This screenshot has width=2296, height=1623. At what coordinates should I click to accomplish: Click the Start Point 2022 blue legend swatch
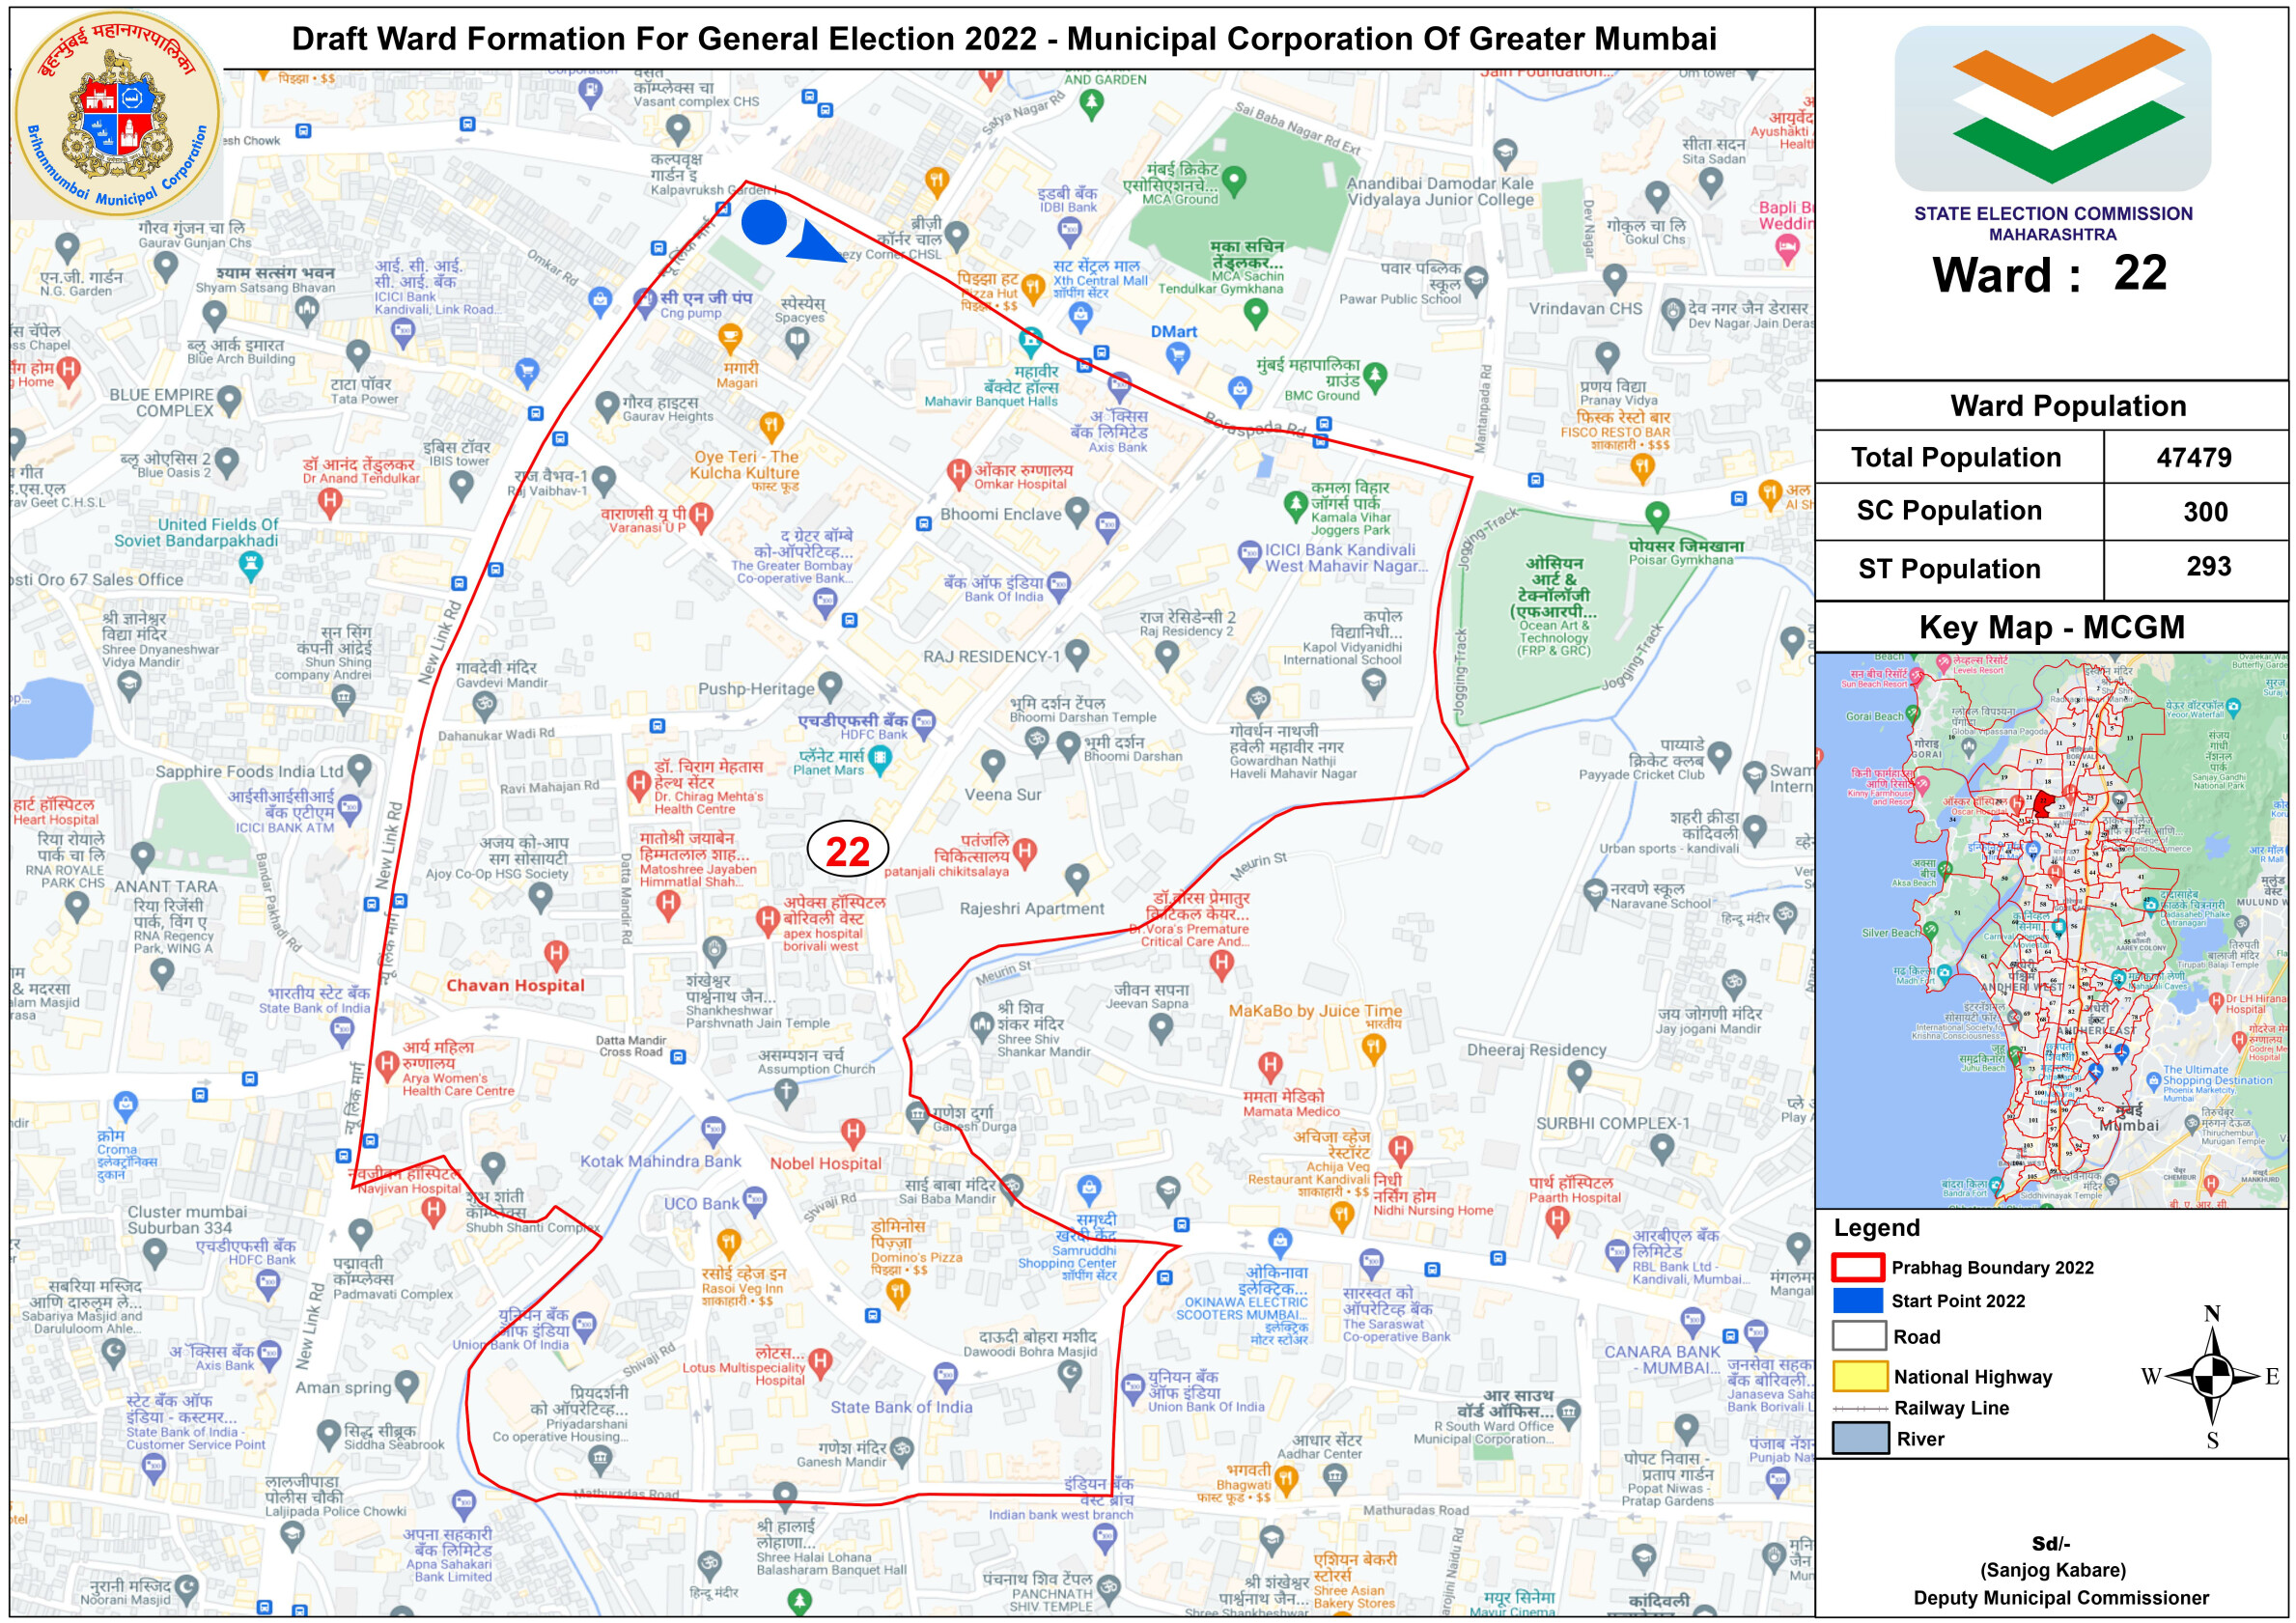[1858, 1301]
